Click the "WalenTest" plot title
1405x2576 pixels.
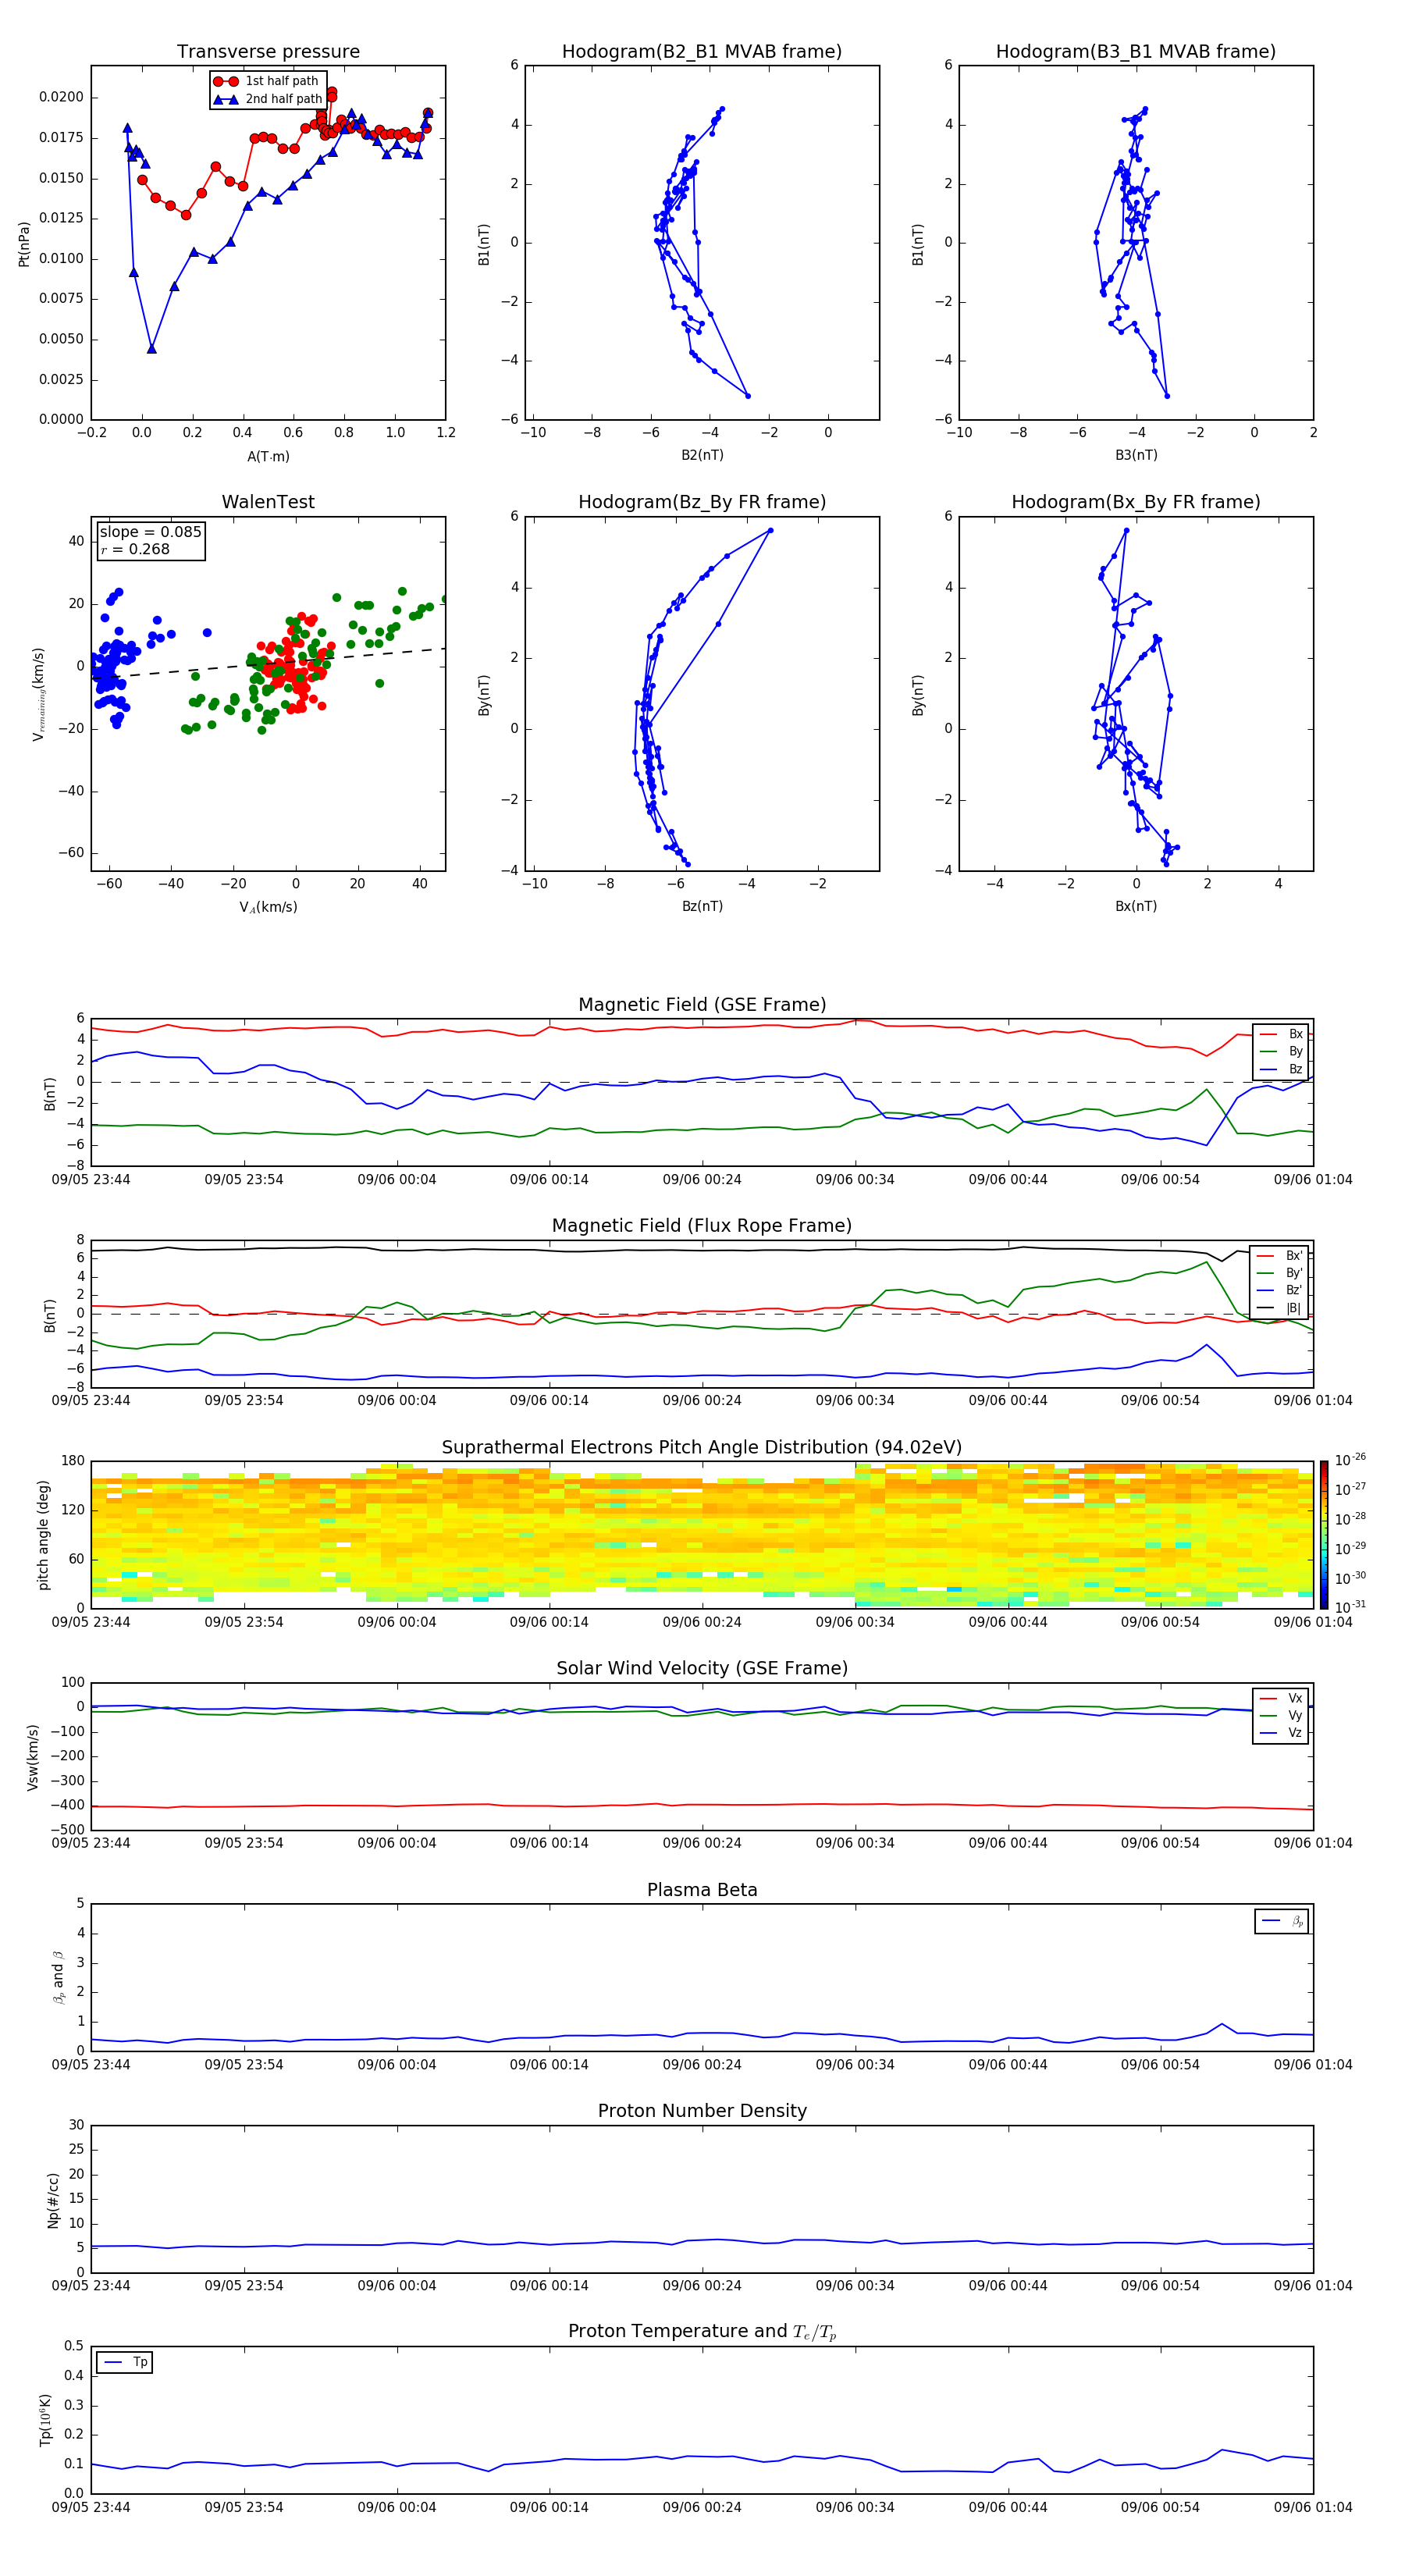tap(268, 502)
